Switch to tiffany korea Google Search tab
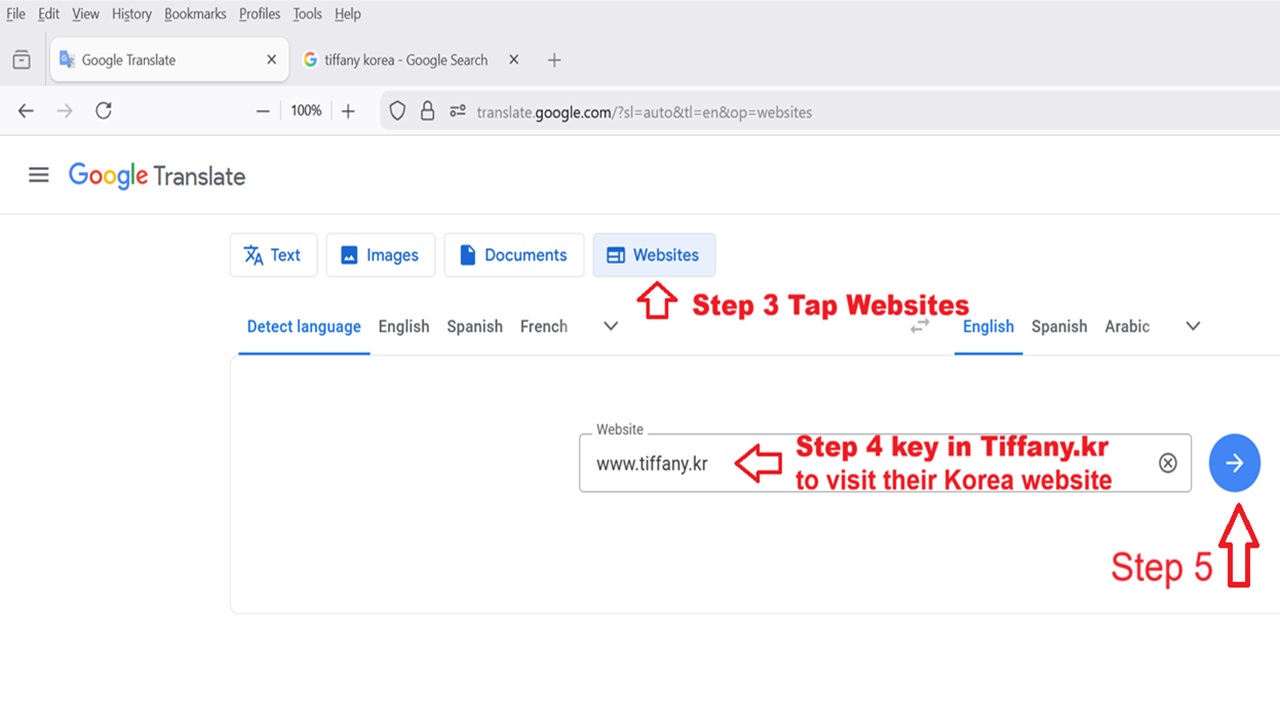The width and height of the screenshot is (1280, 720). pyautogui.click(x=405, y=60)
